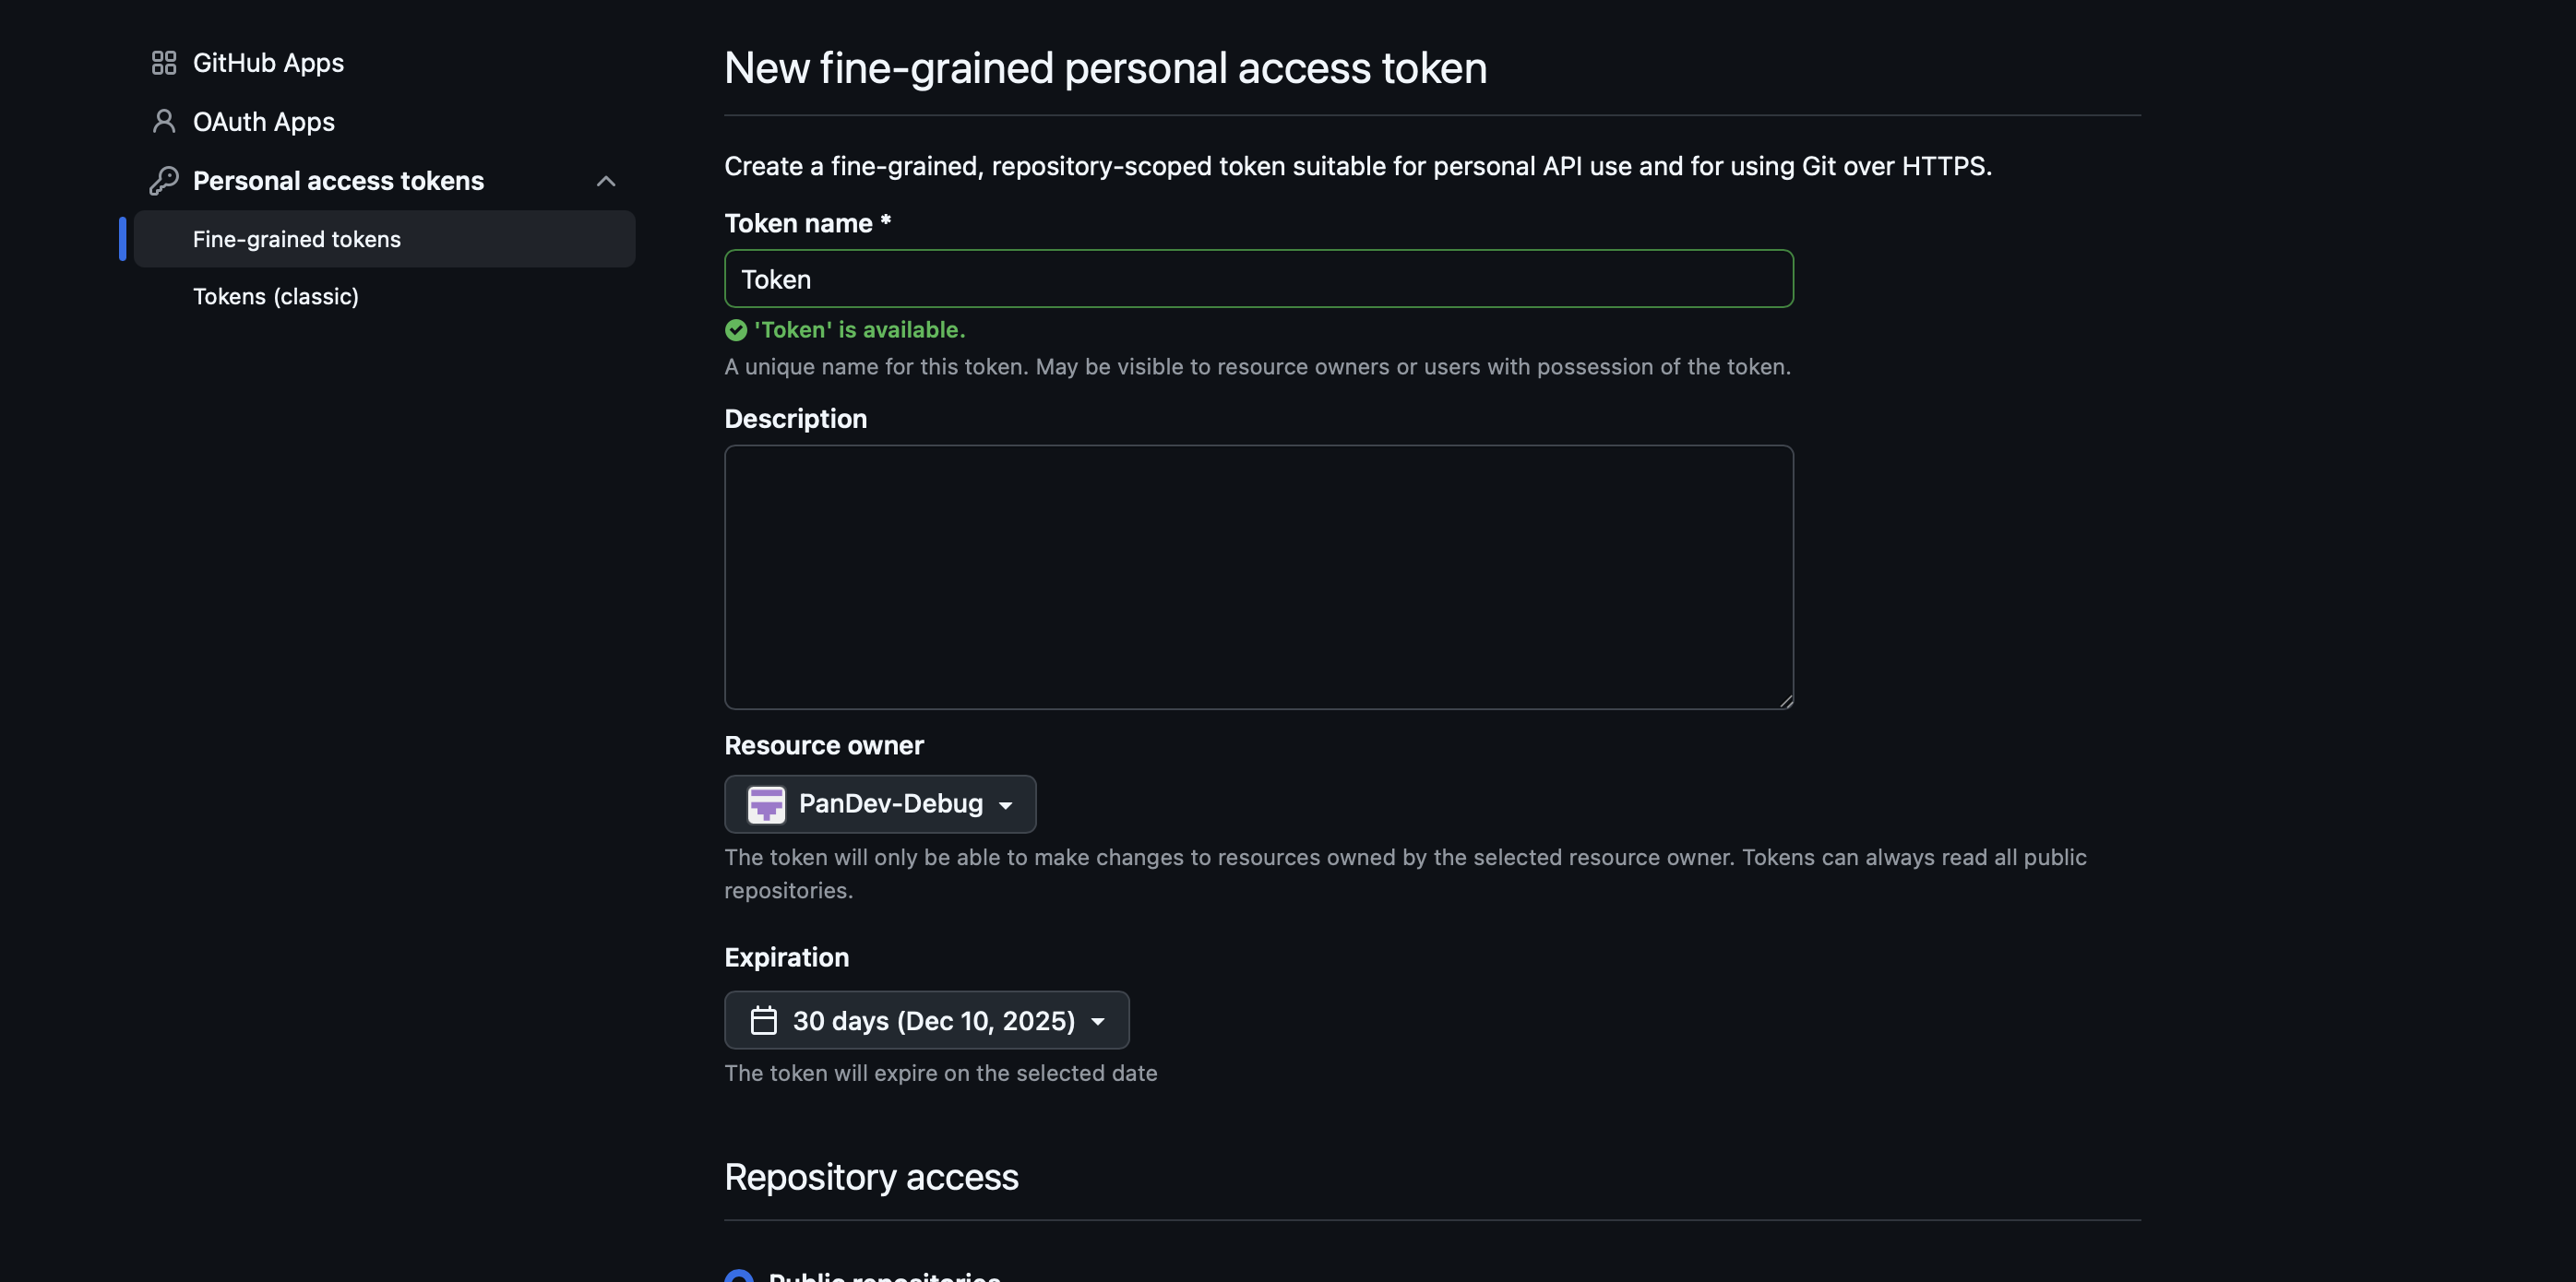Click the key icon beside Personal access tokens

pyautogui.click(x=164, y=181)
